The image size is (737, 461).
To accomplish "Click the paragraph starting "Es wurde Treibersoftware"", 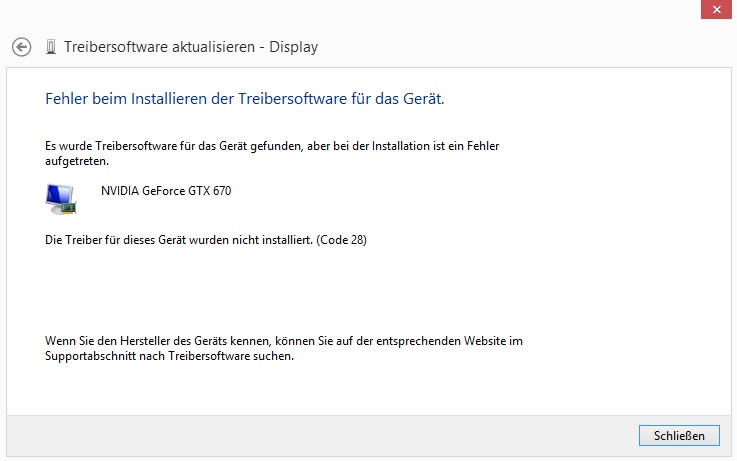I will pos(272,153).
